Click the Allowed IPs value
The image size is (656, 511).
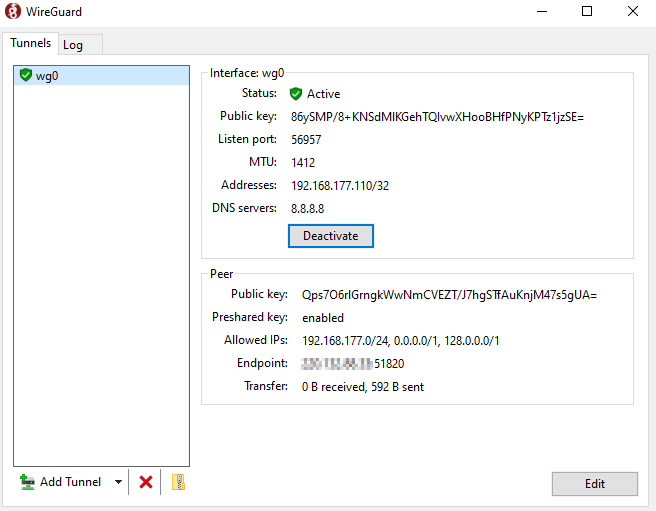coord(400,341)
